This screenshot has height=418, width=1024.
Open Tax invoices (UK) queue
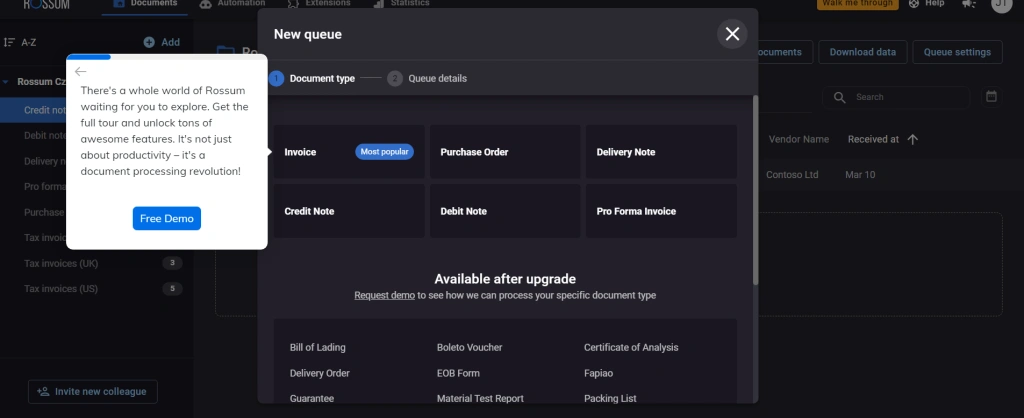coord(61,263)
